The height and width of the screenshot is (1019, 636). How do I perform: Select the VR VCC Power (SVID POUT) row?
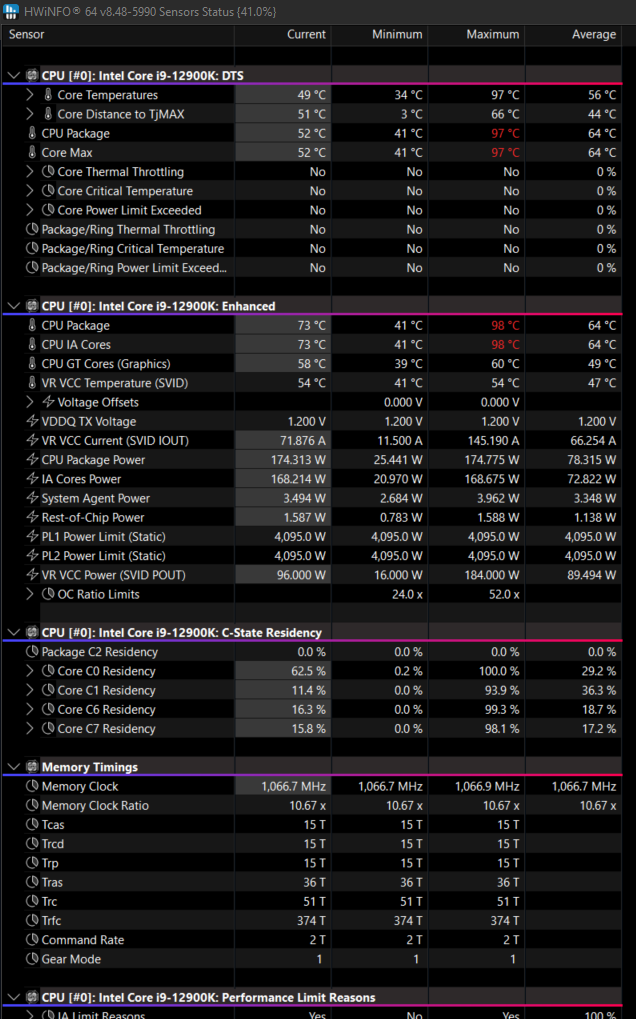point(312,574)
